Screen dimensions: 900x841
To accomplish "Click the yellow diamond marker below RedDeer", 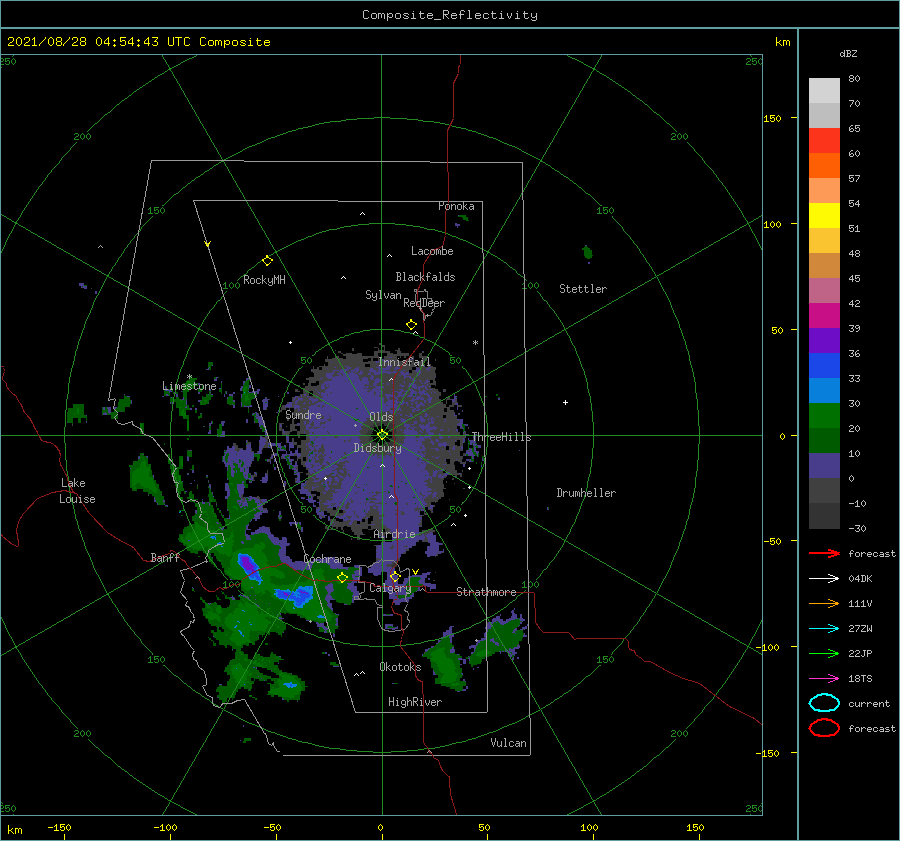I will tap(412, 325).
